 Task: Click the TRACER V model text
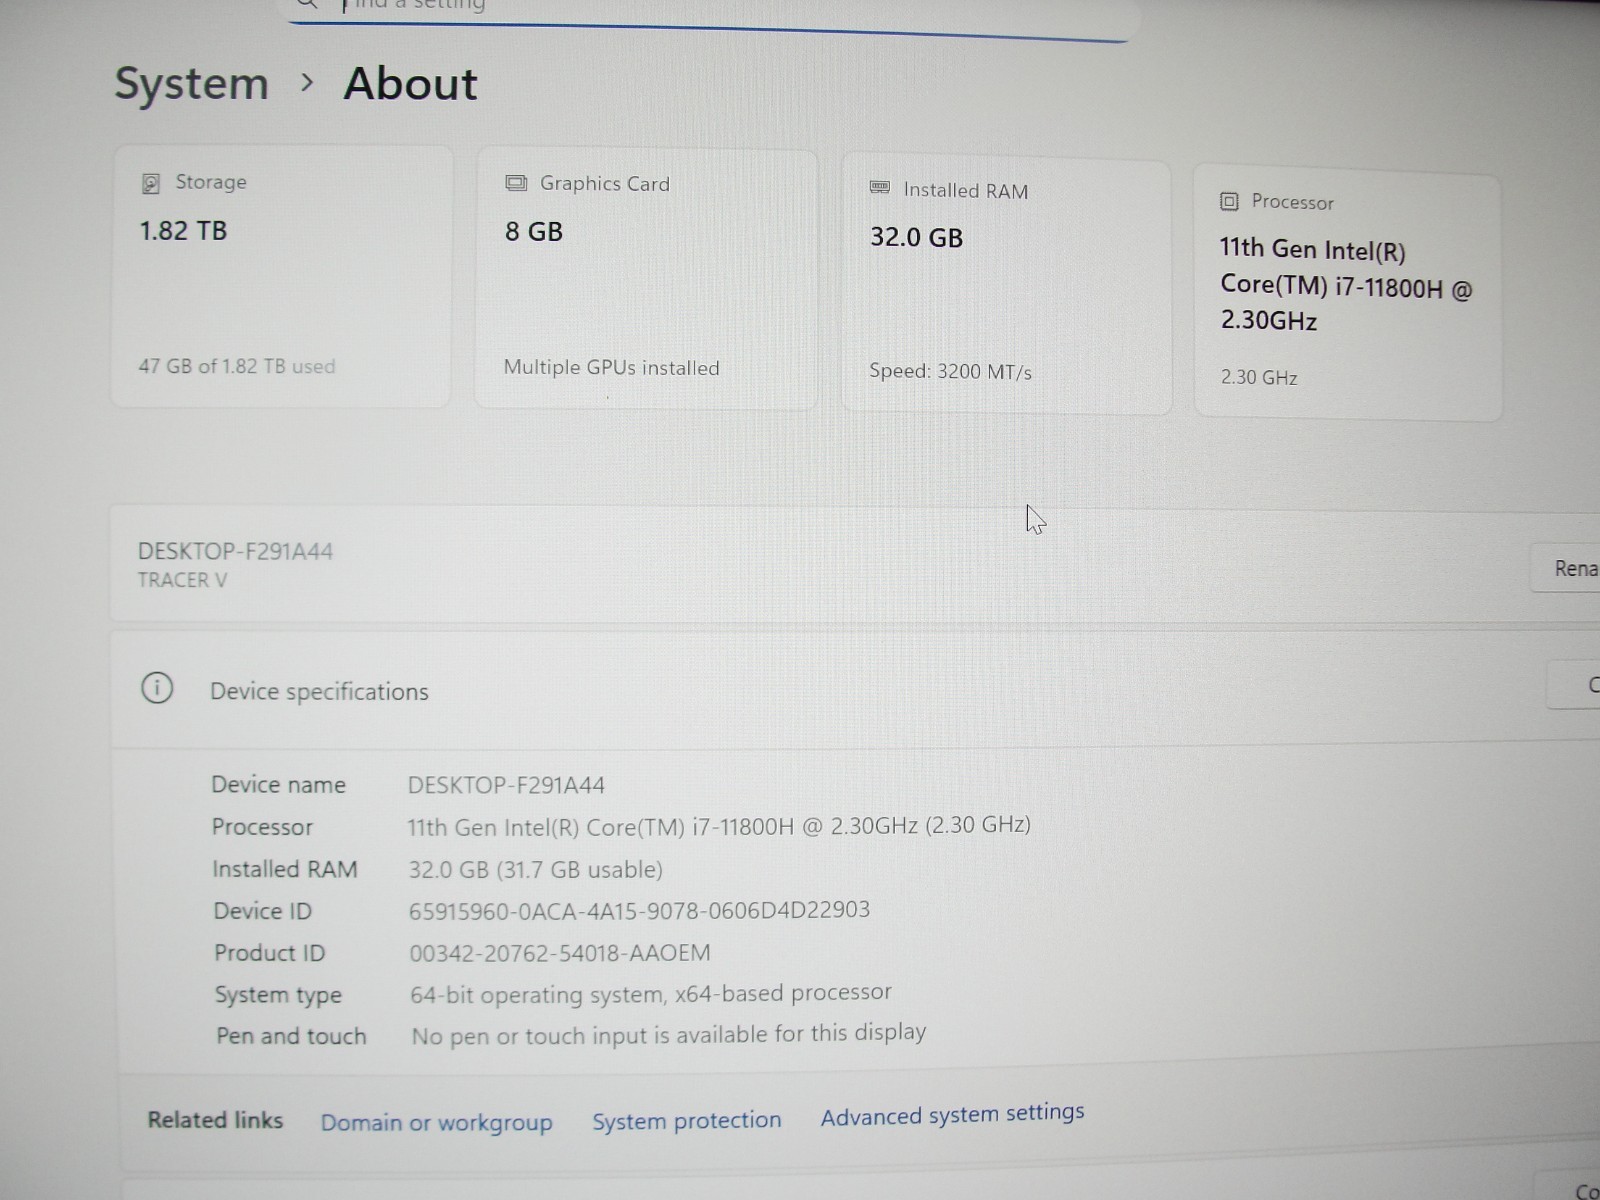coord(182,580)
